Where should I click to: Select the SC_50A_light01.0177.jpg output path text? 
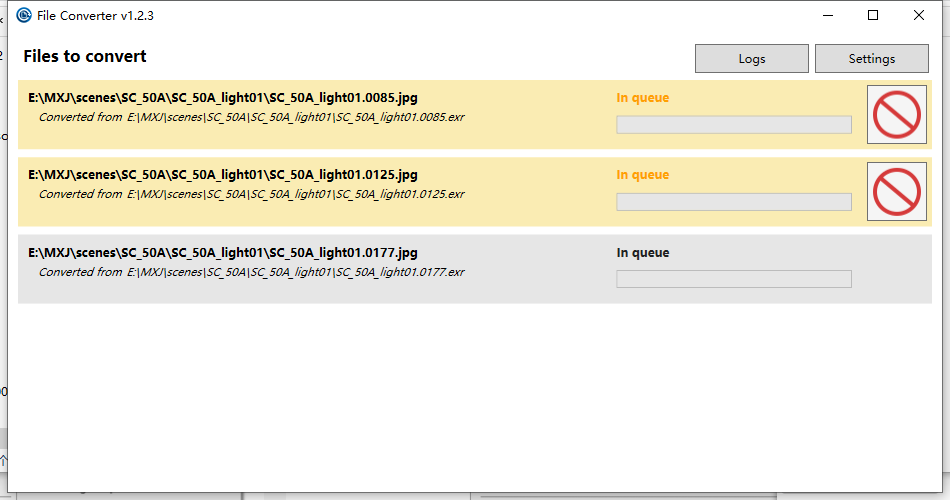[x=223, y=253]
